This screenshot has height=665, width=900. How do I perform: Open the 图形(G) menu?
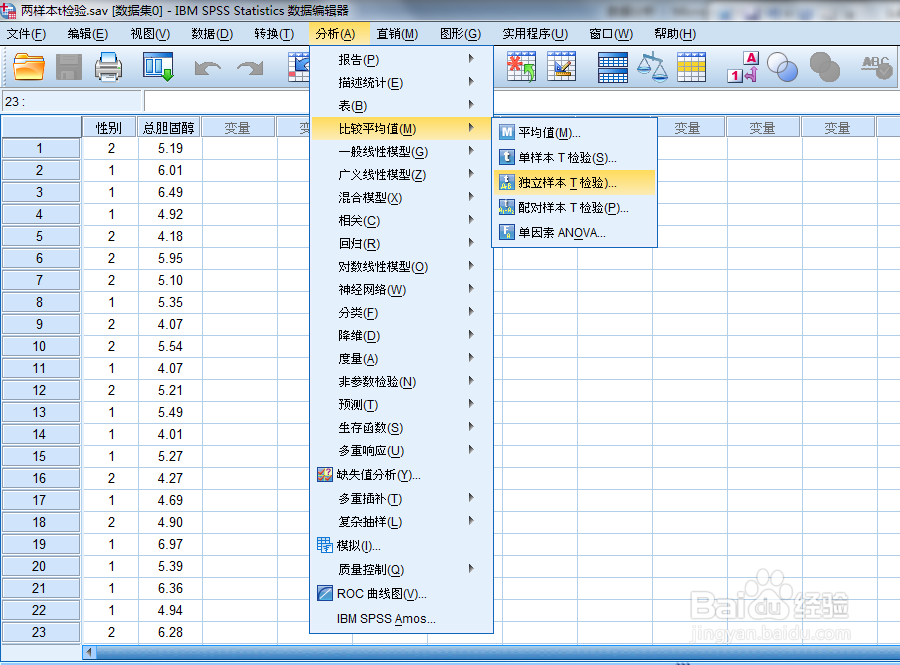[460, 34]
